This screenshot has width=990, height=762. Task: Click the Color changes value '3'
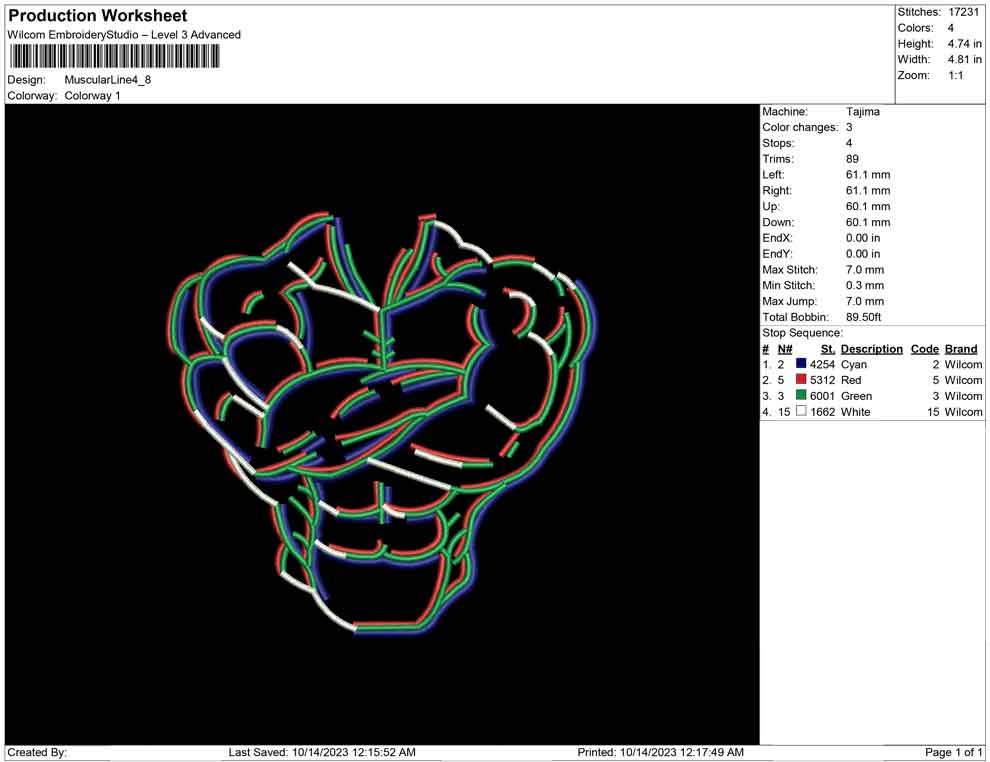(849, 128)
